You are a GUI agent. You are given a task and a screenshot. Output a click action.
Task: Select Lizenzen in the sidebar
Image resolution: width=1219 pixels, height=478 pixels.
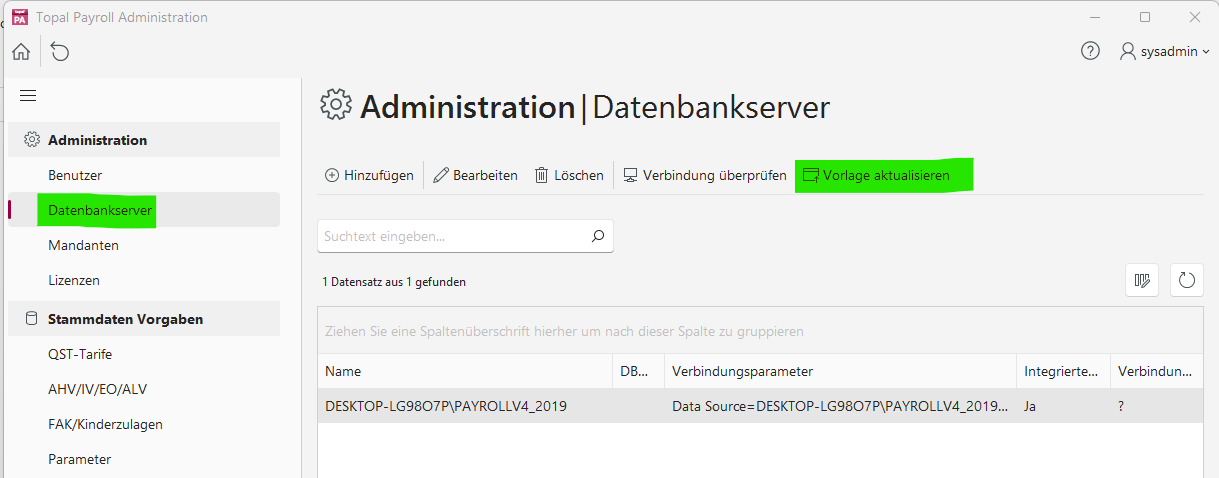coord(74,280)
